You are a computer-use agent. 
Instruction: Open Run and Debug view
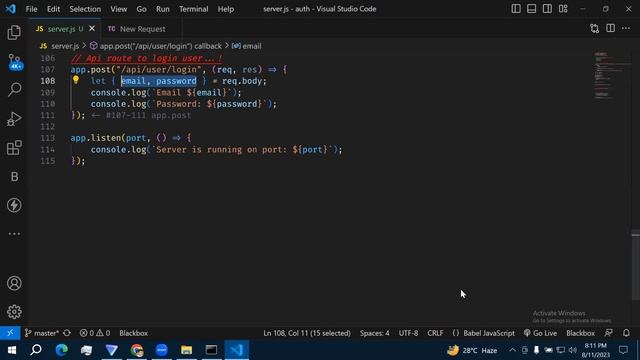[14, 119]
